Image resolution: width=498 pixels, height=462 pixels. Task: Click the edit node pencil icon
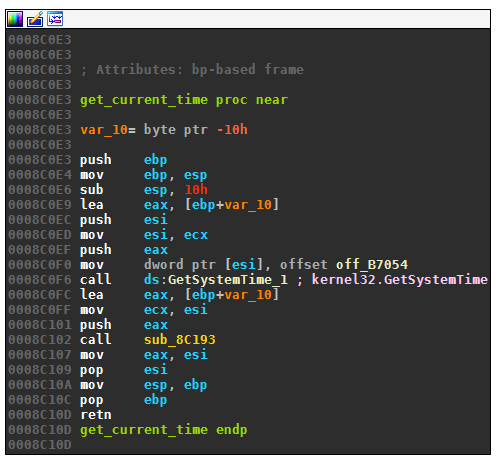click(x=35, y=19)
